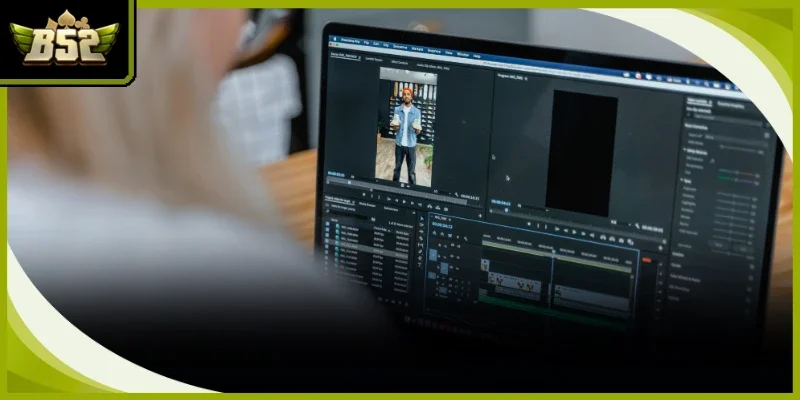
Task: Open the Window menu
Action: tap(463, 55)
